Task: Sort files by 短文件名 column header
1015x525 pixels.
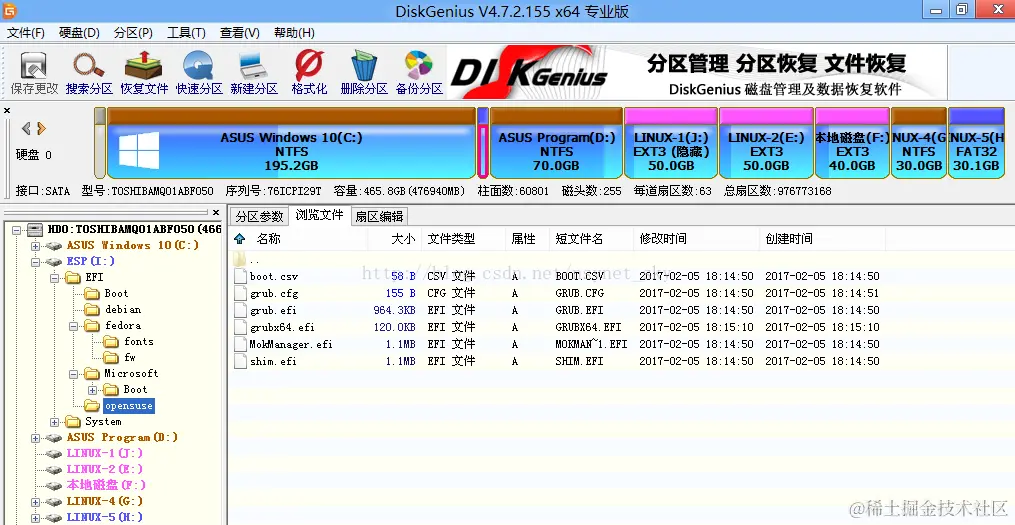Action: (x=579, y=239)
